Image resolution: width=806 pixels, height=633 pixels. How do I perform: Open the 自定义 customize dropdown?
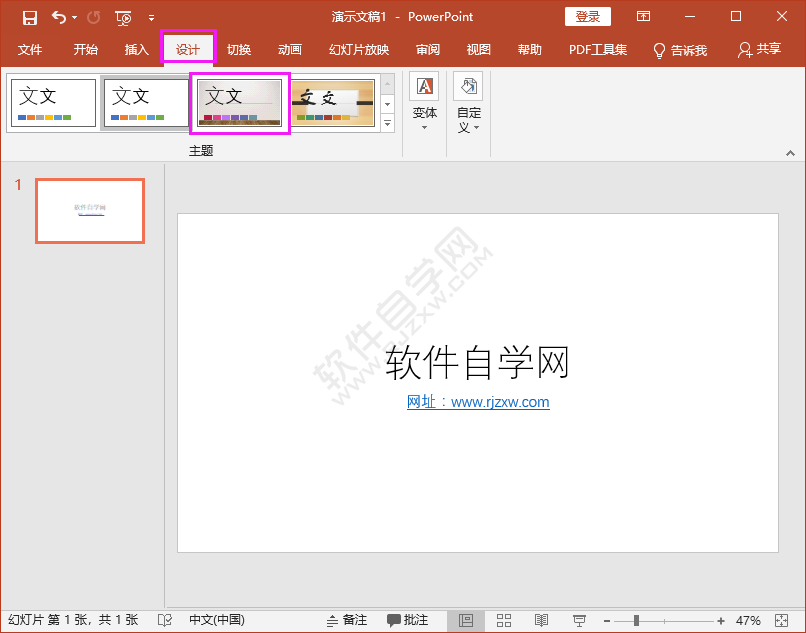[468, 102]
